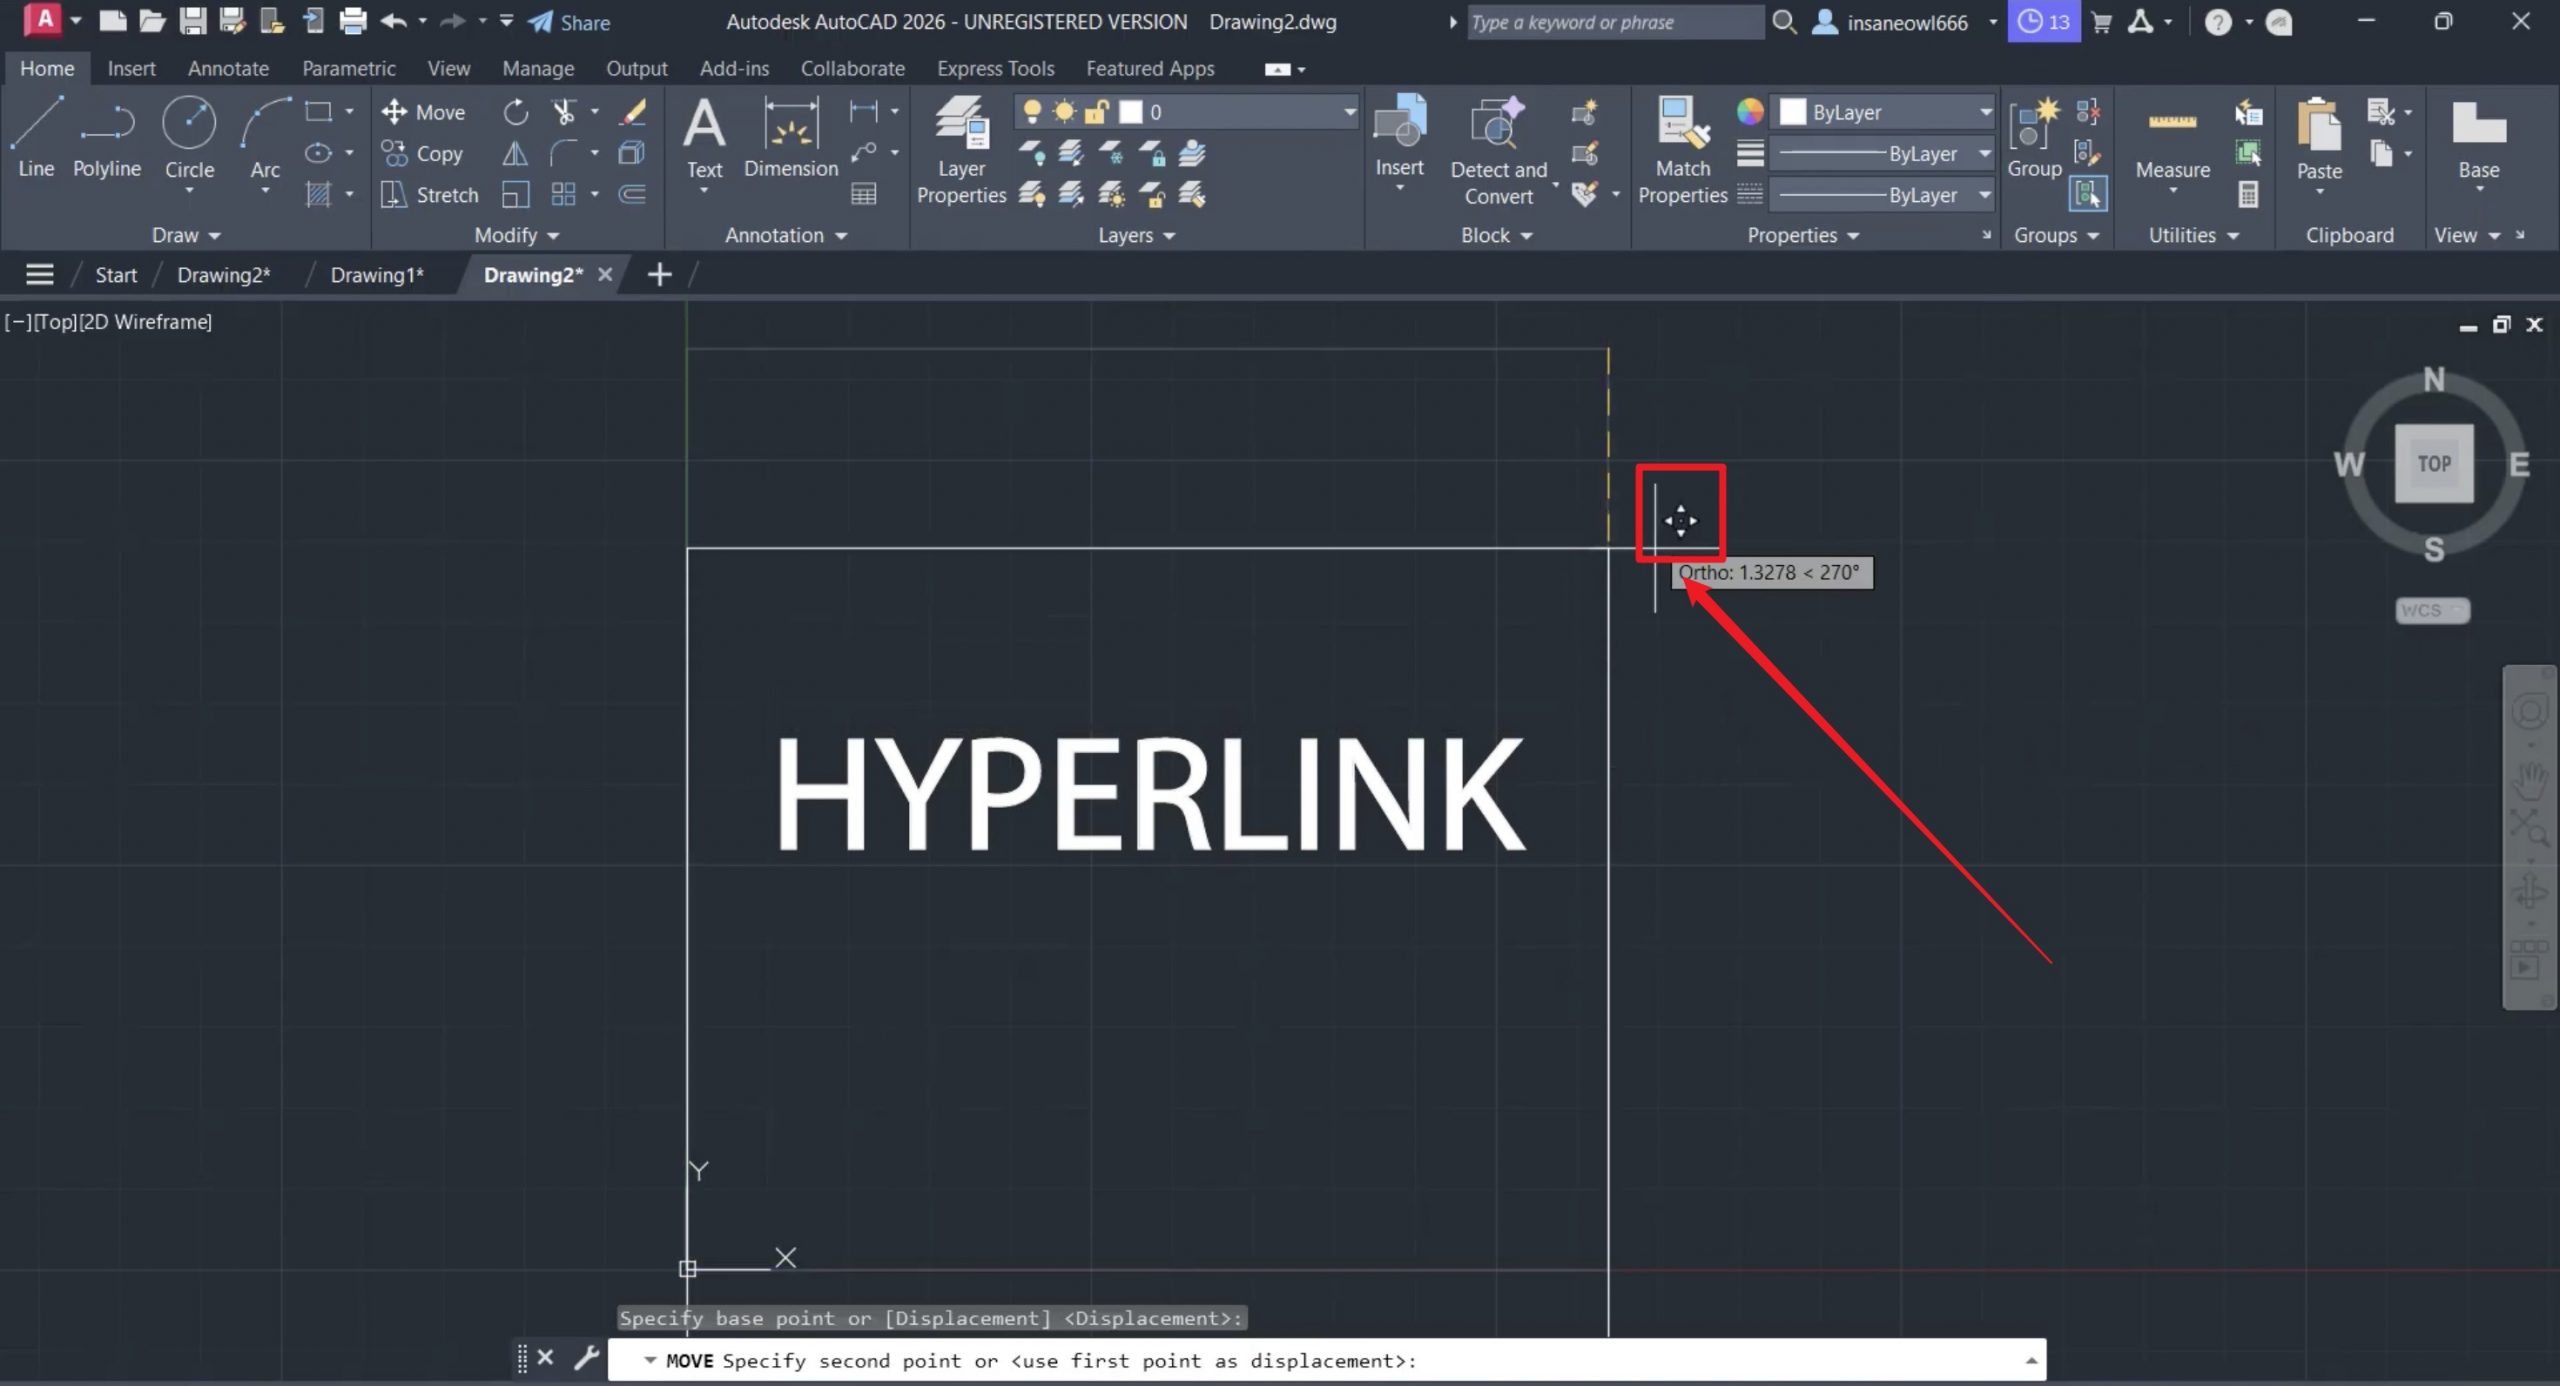
Task: Toggle layer 0 freeze sun icon
Action: pyautogui.click(x=1064, y=112)
